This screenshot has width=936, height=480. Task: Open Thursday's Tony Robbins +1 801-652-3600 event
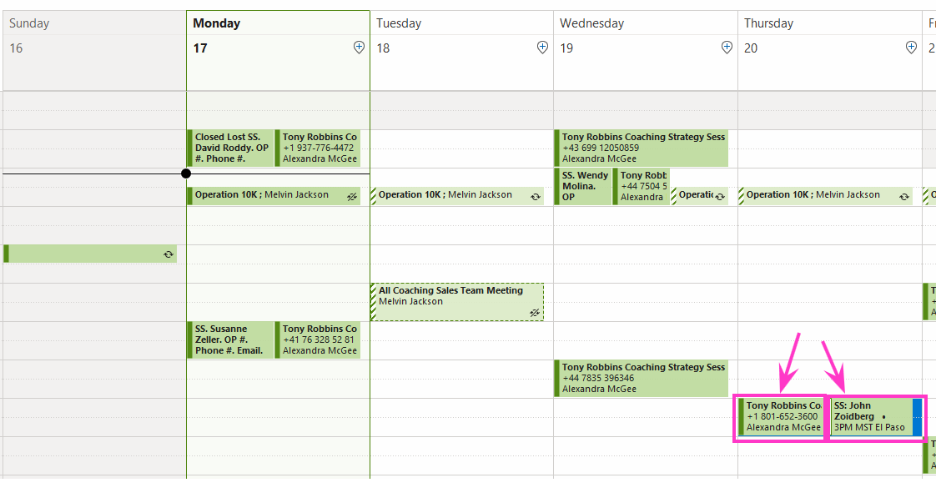tap(781, 417)
